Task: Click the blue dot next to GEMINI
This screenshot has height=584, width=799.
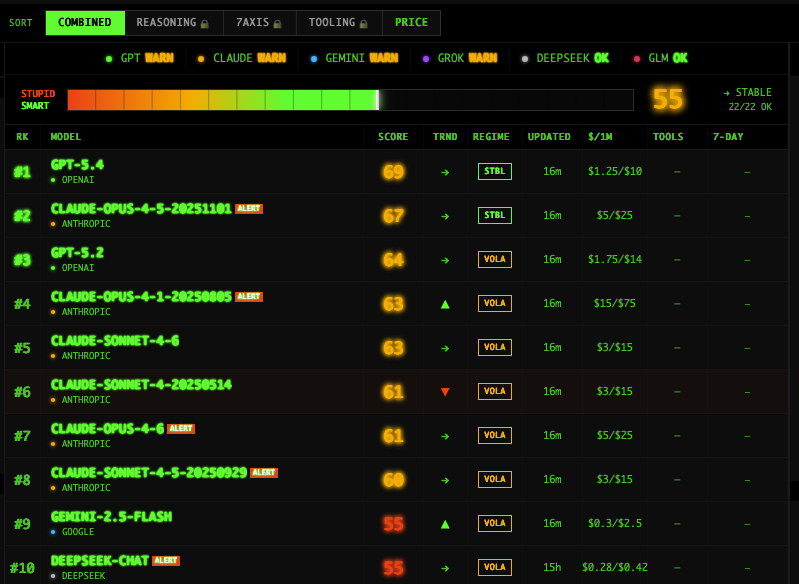Action: point(314,59)
